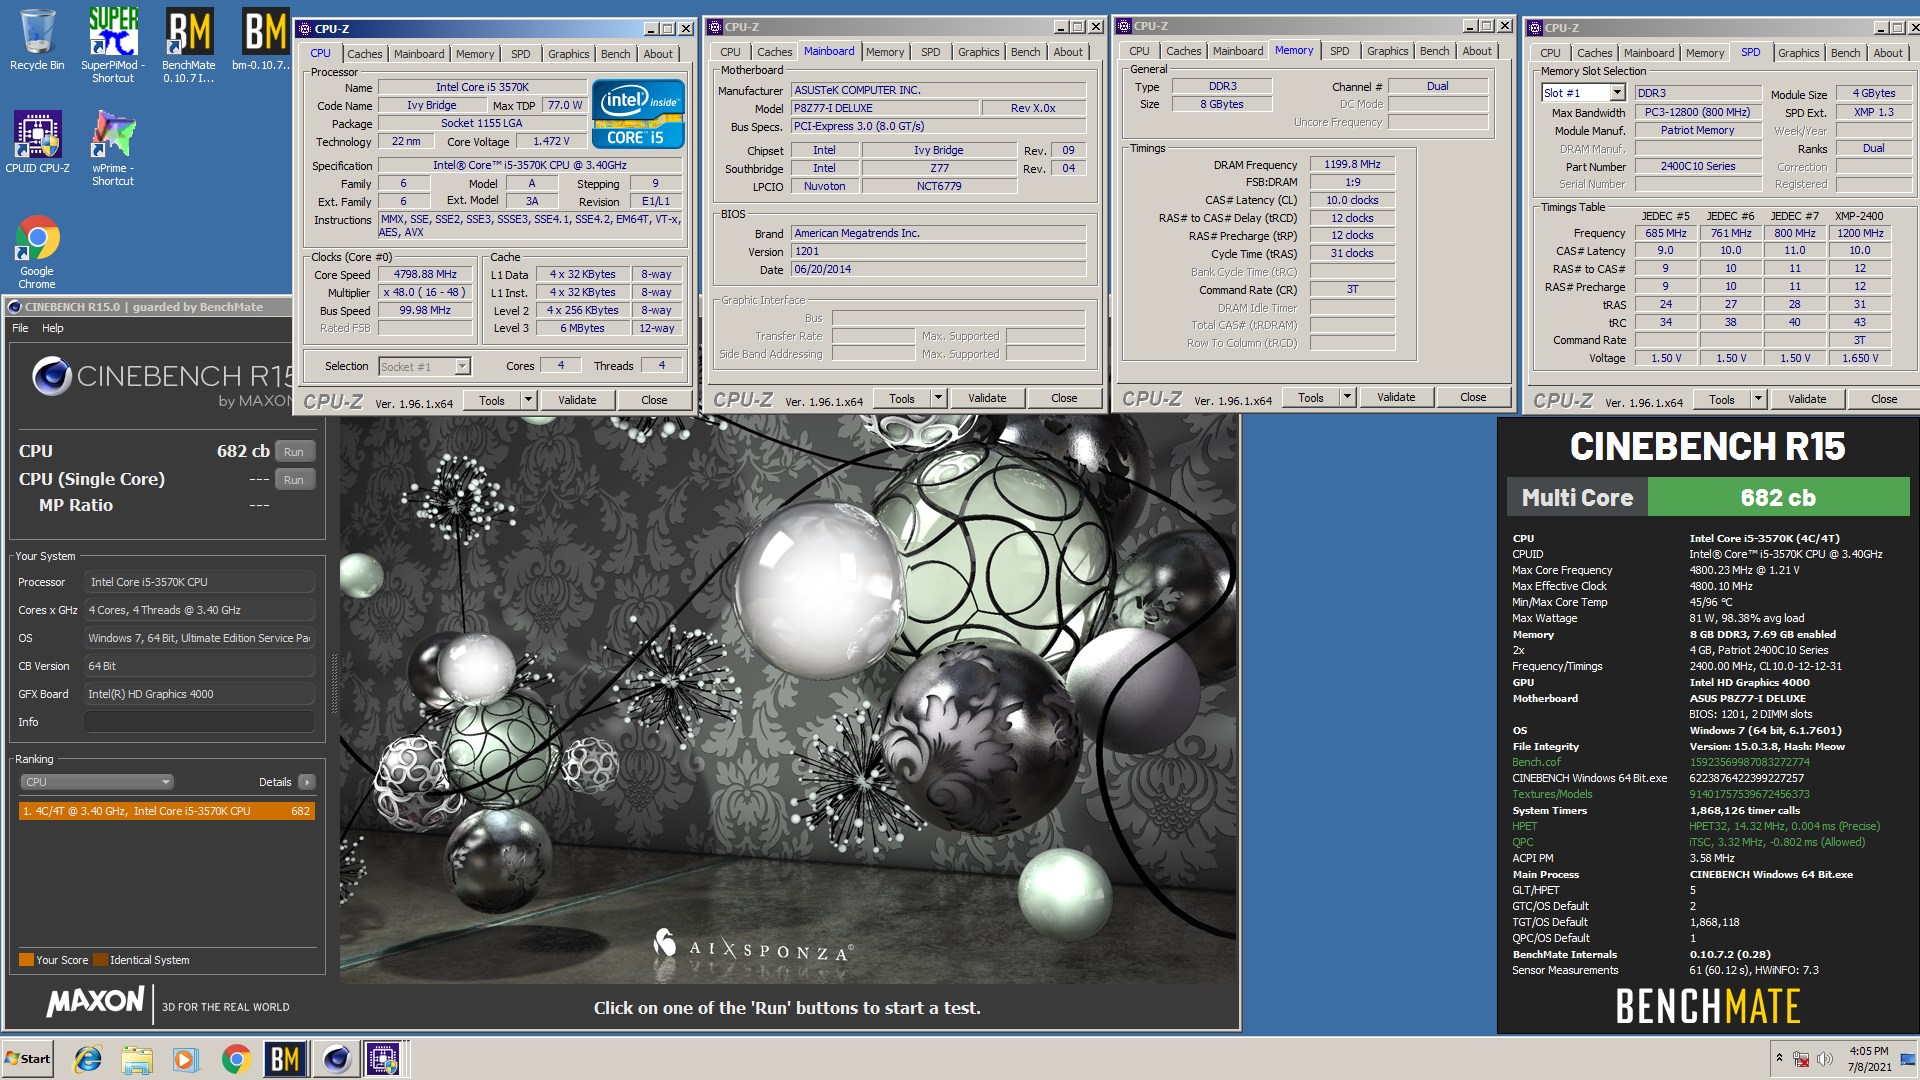This screenshot has width=1920, height=1080.
Task: Select Memory tab in first CPU-Z window
Action: tap(475, 54)
